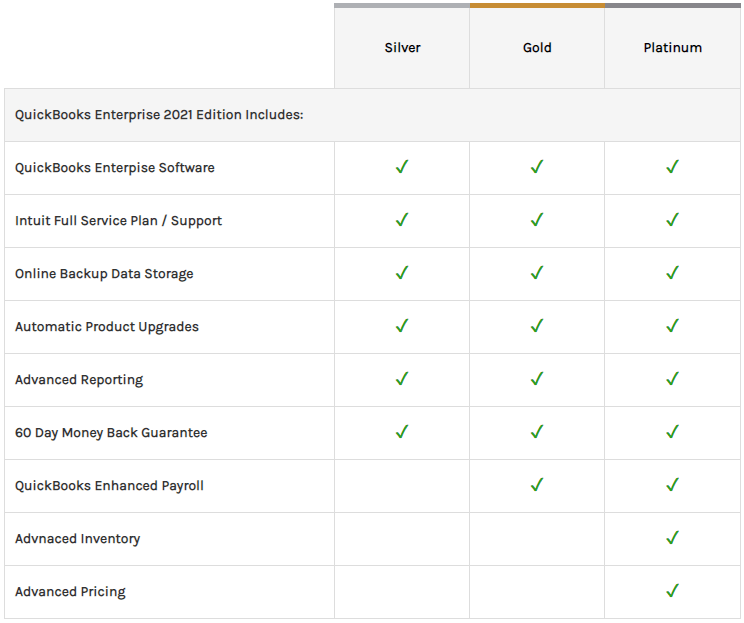This screenshot has width=744, height=623.
Task: Click the orange color bar above Gold
Action: pos(537,5)
